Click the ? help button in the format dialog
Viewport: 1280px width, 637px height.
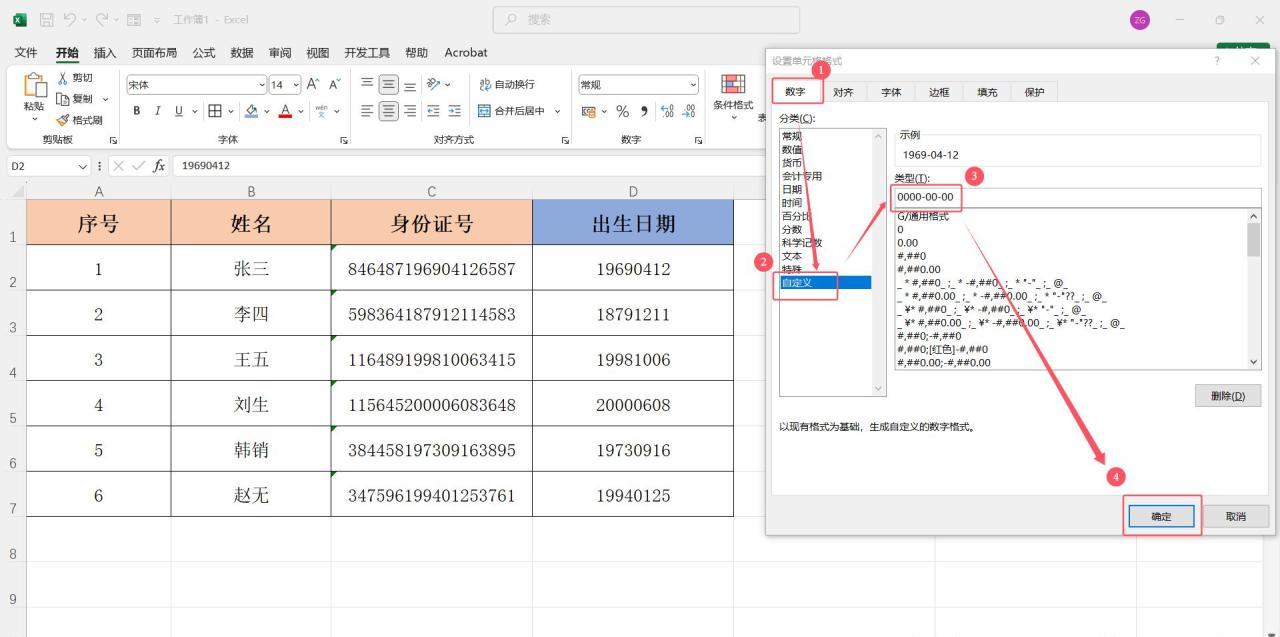click(1217, 61)
